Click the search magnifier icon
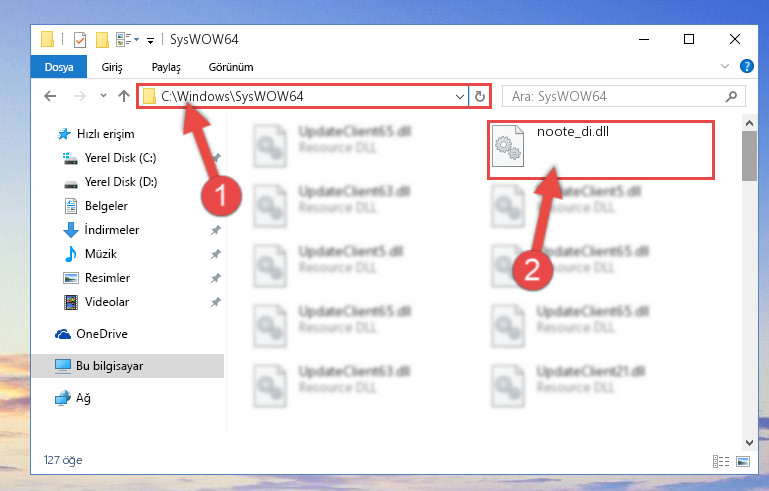 point(731,96)
